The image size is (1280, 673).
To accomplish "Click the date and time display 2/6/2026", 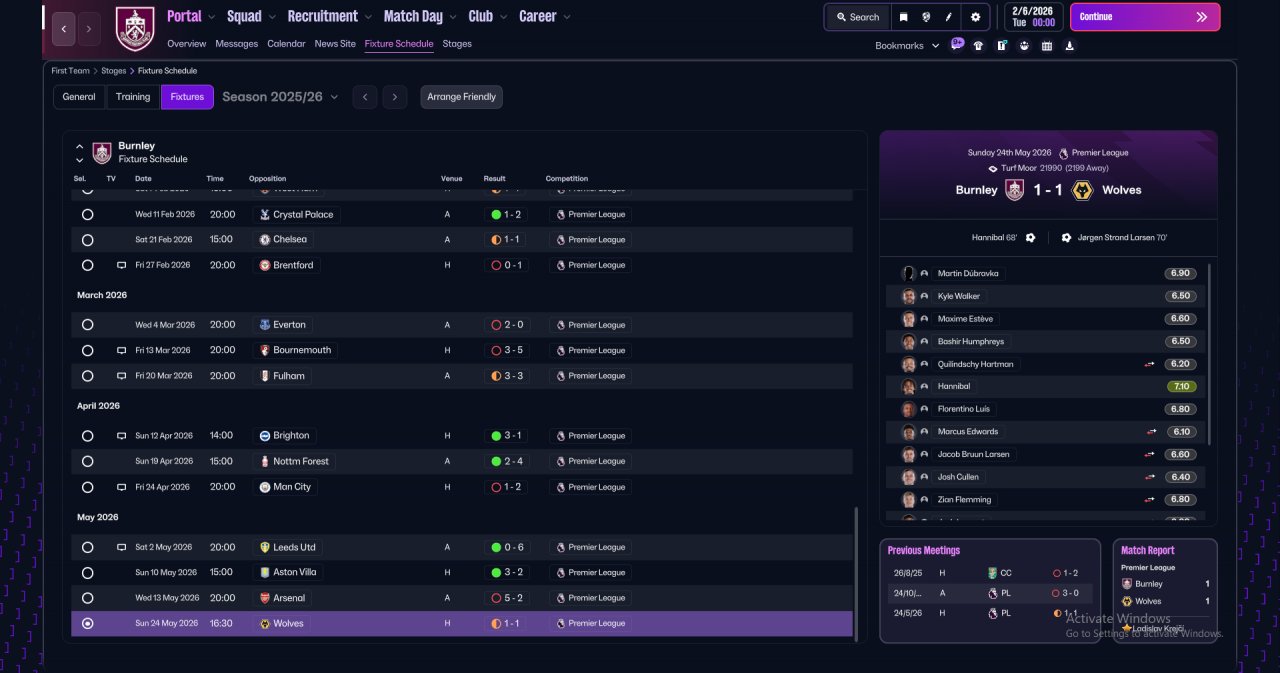I will [x=1033, y=17].
